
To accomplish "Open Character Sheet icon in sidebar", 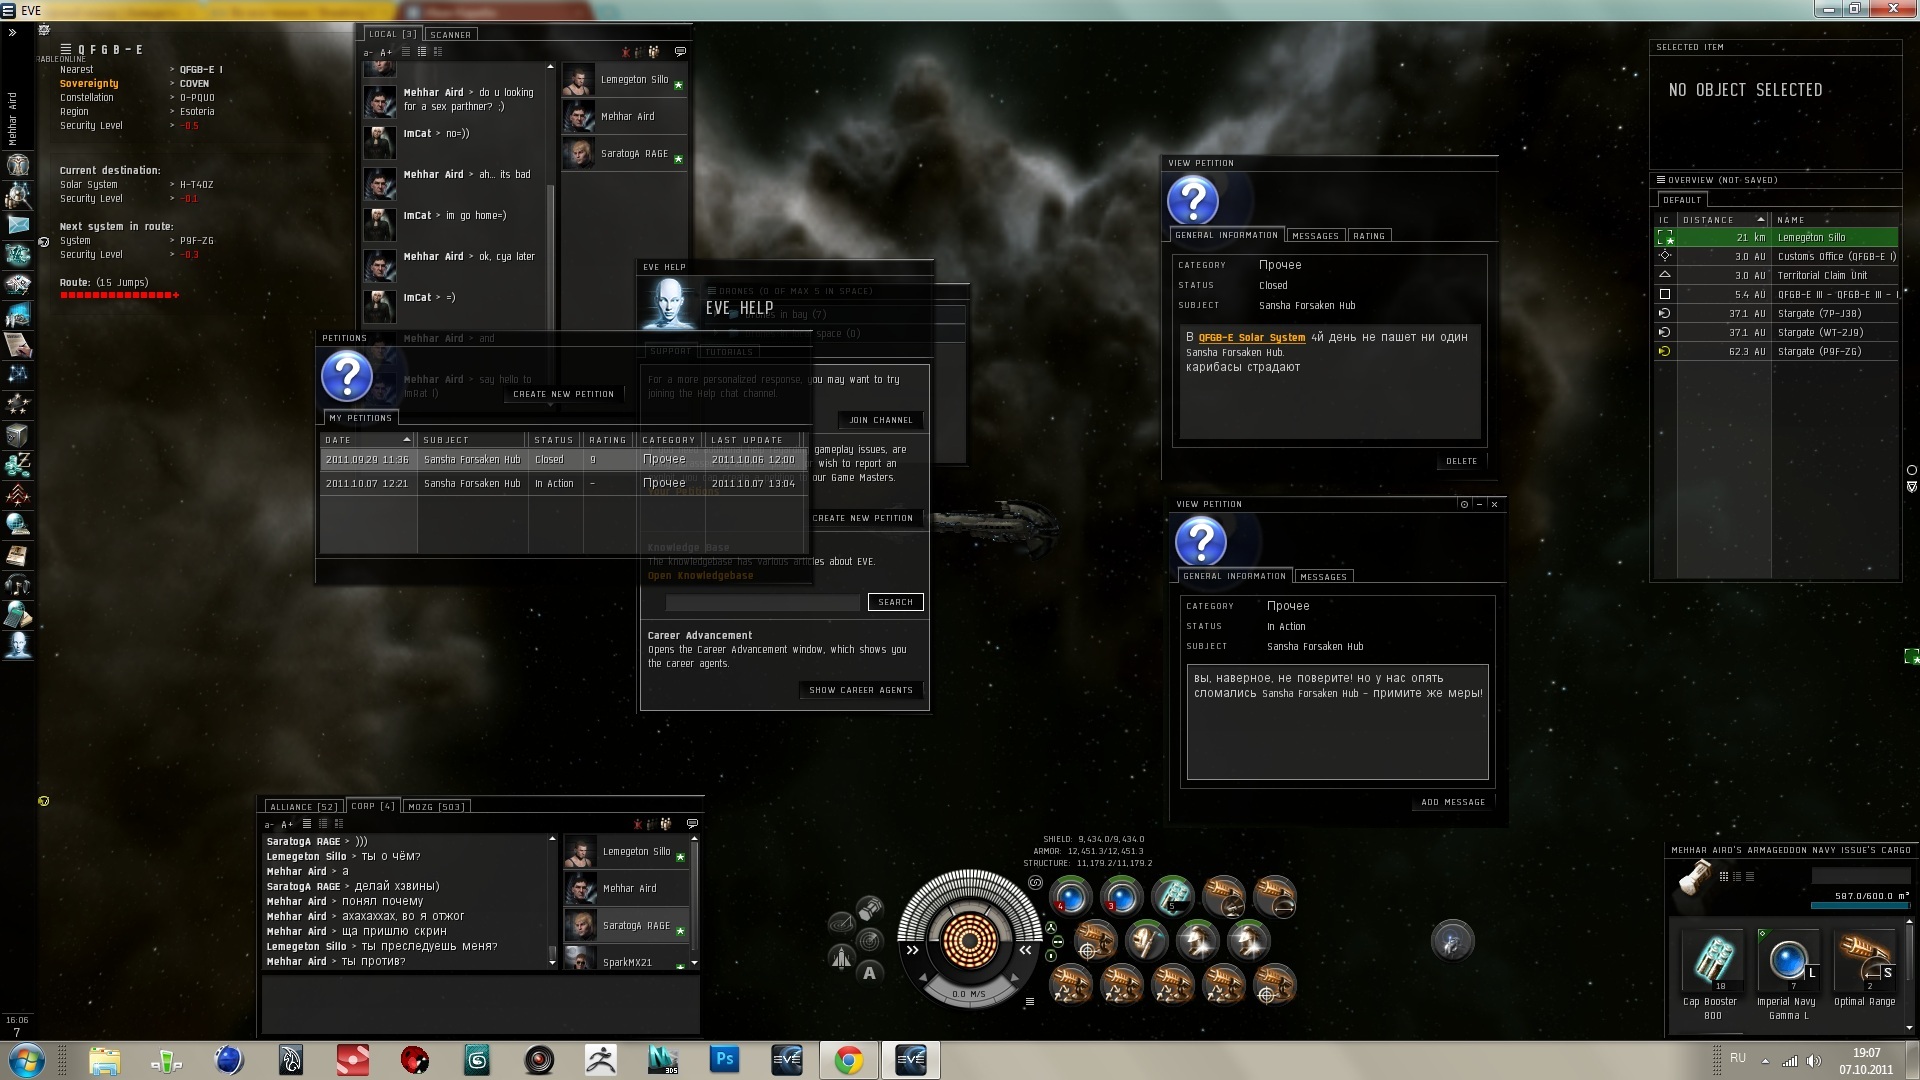I will click(x=18, y=165).
